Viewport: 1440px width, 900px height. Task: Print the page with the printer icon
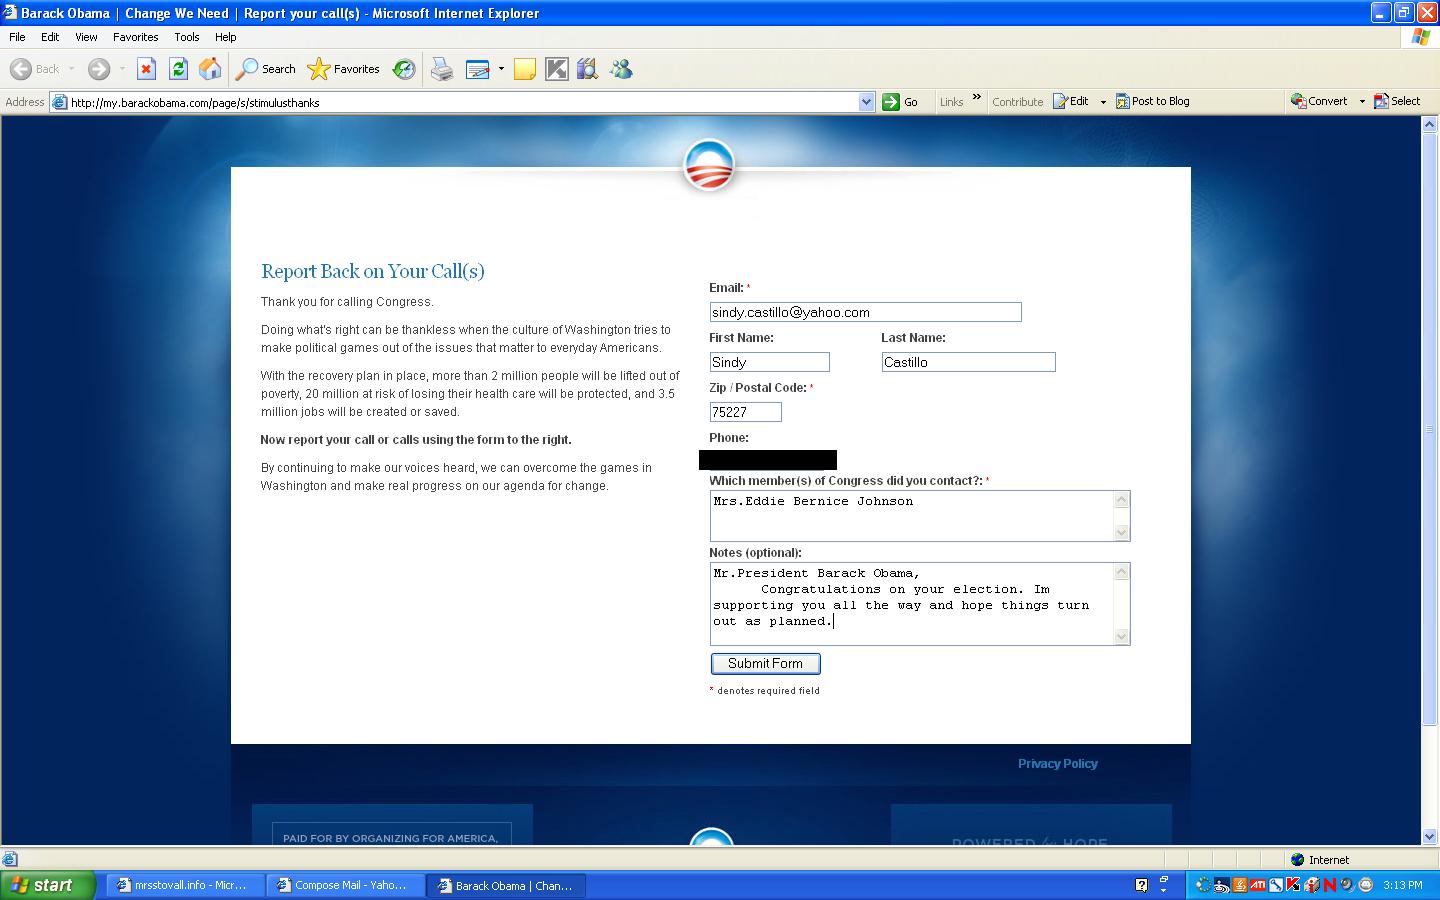tap(442, 69)
